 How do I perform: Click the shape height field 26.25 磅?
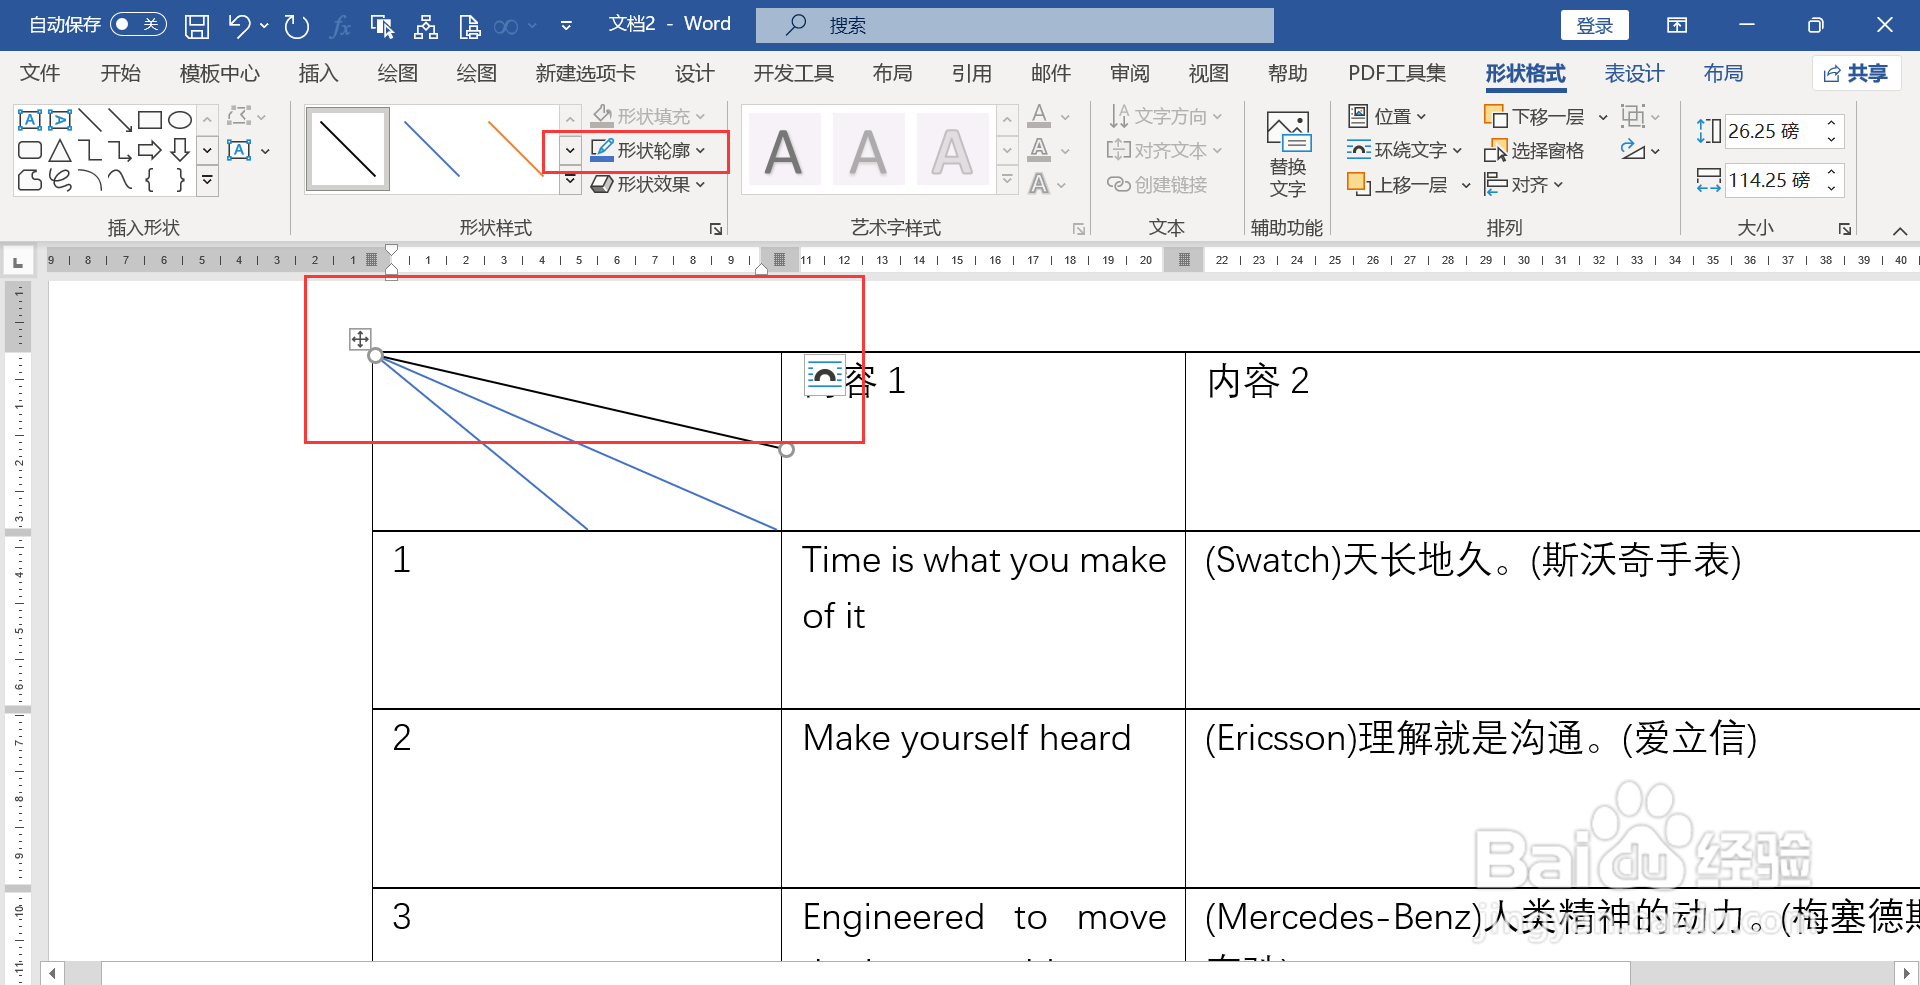[x=1772, y=131]
